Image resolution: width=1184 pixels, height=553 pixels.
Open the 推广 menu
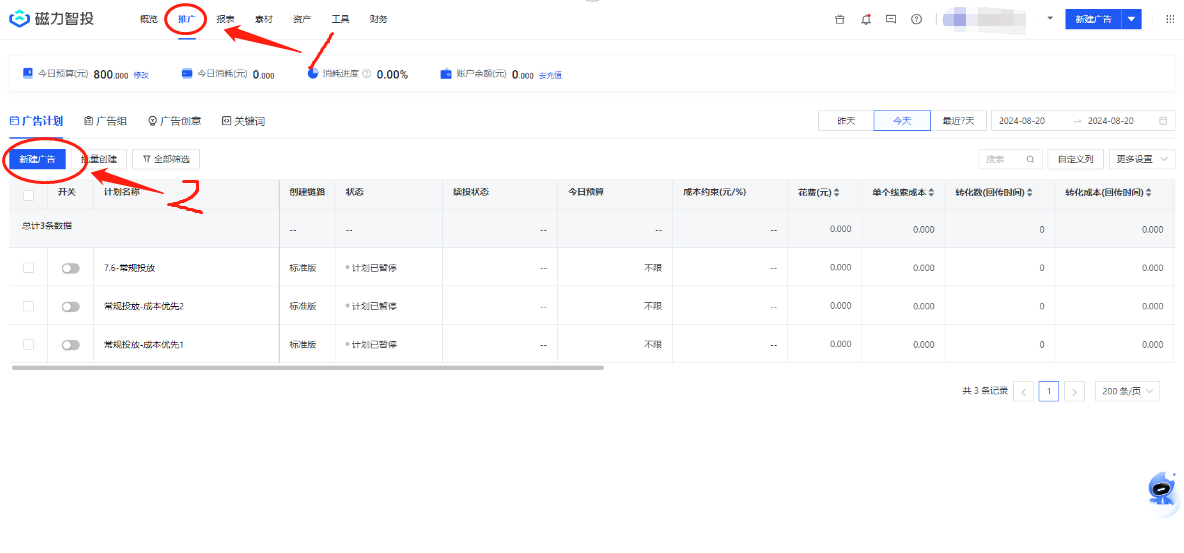point(187,20)
